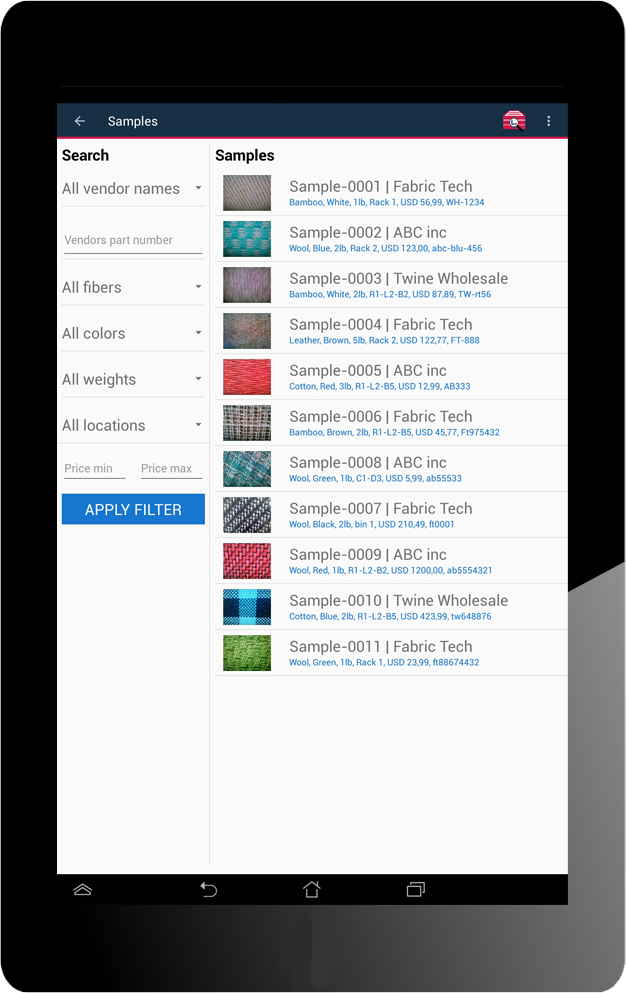Viewport: 626px width, 993px height.
Task: Open Sample-0002 teal fabric thumbnail
Action: pos(247,239)
